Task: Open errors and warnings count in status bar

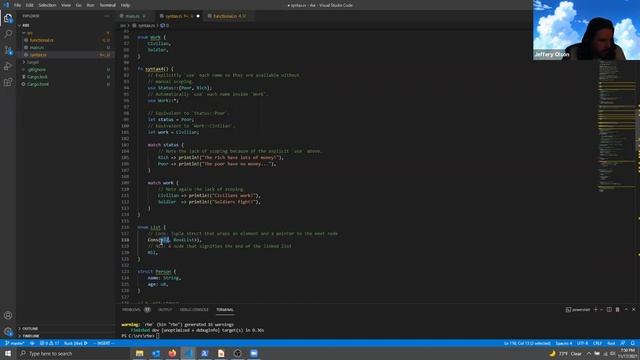Action: click(49, 343)
